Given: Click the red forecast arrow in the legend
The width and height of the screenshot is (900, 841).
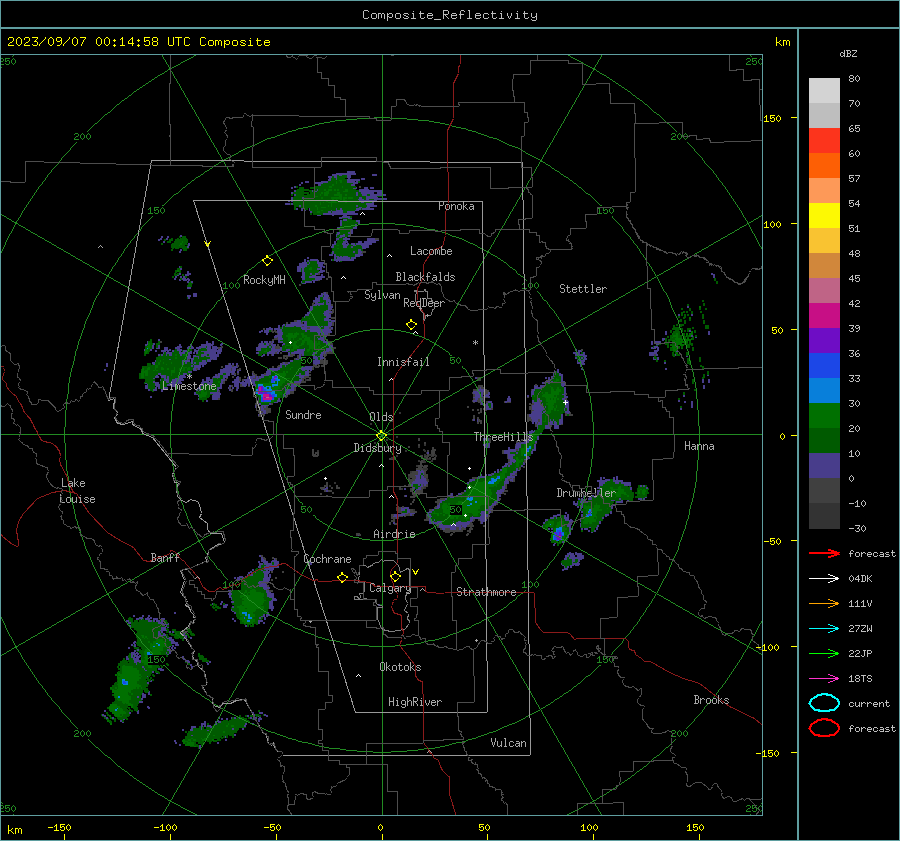Looking at the screenshot, I should pyautogui.click(x=824, y=553).
